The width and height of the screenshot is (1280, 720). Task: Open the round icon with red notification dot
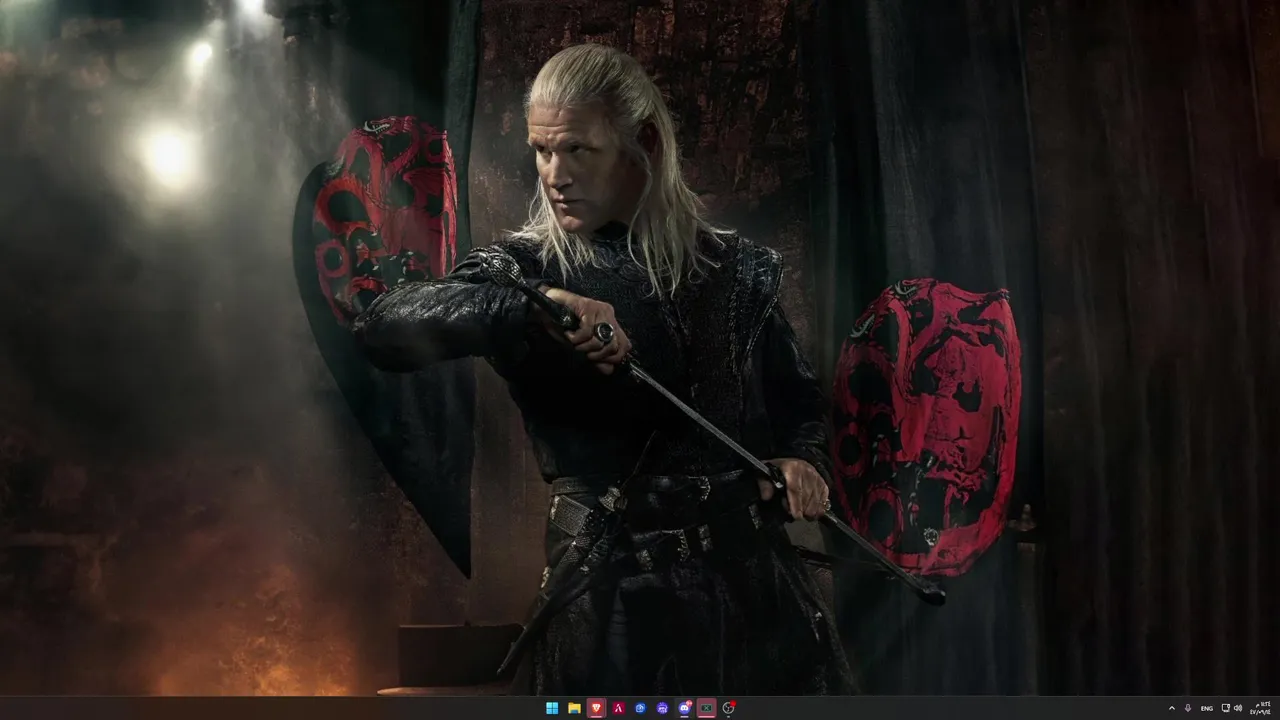click(x=729, y=708)
